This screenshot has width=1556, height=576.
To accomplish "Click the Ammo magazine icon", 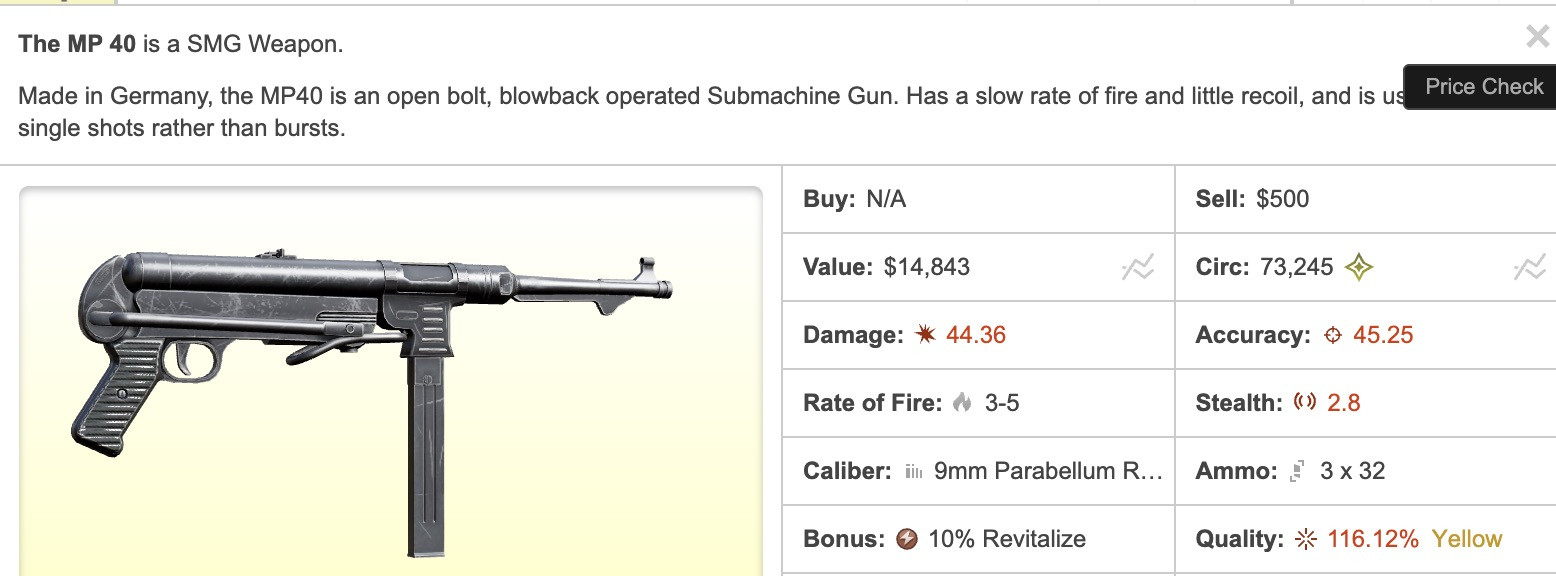I will pos(1298,471).
